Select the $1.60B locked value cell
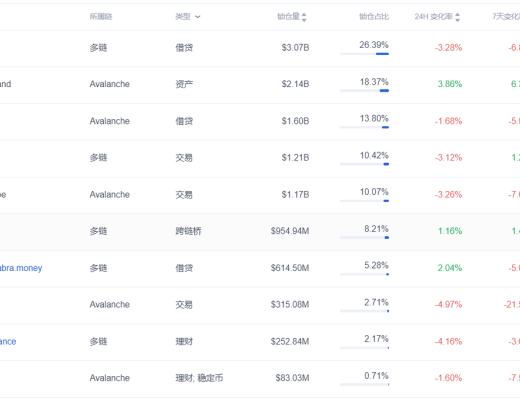The width and height of the screenshot is (520, 400). coord(295,121)
